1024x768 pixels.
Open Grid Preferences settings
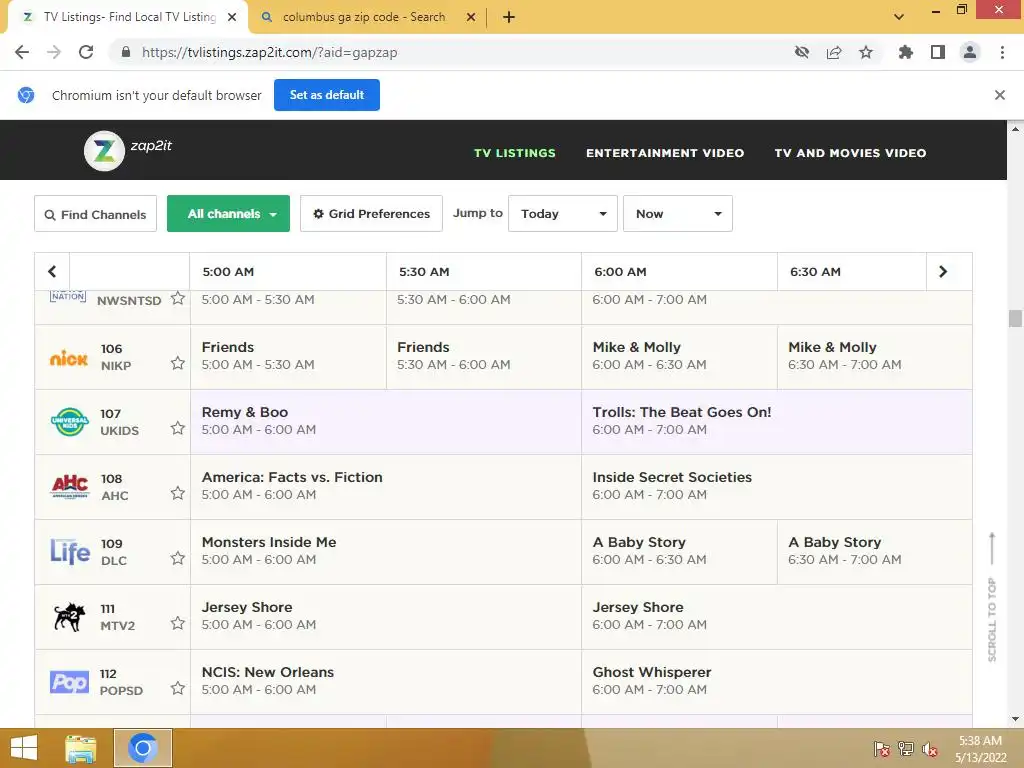pos(372,214)
